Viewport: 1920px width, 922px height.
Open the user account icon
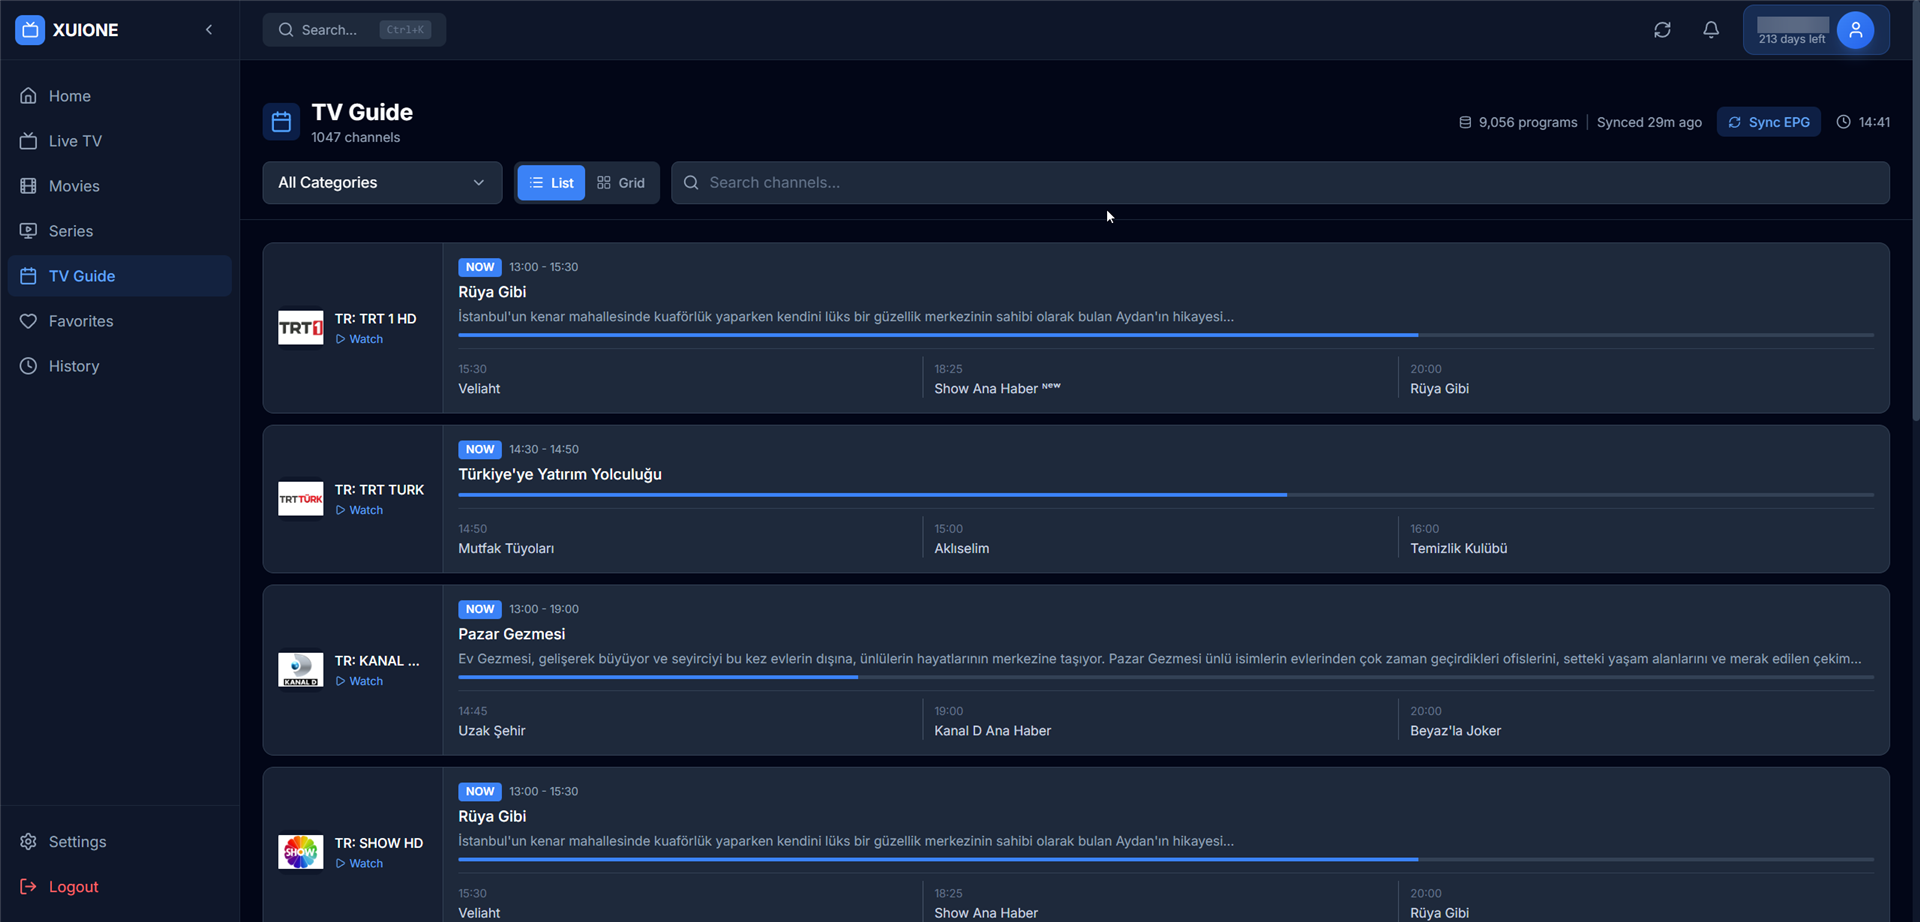tap(1856, 29)
